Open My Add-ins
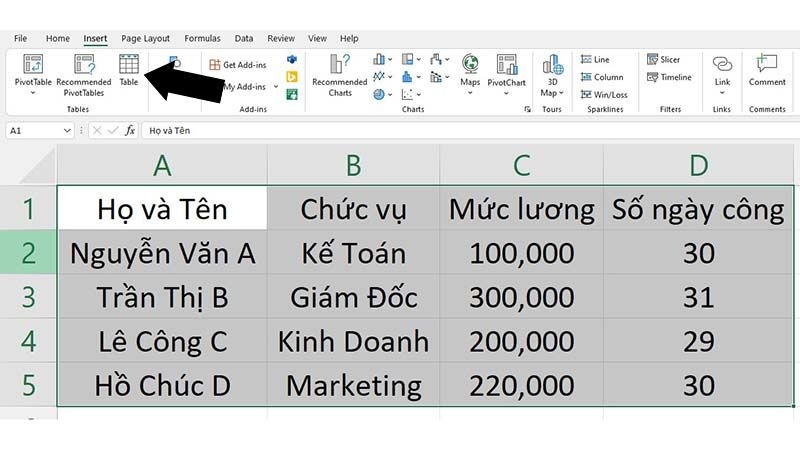Viewport: 800px width, 450px height. pyautogui.click(x=245, y=87)
